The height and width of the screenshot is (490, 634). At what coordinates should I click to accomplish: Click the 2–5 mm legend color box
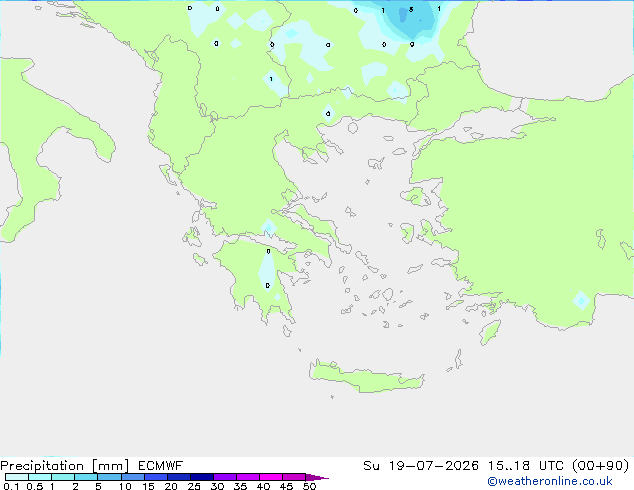(x=86, y=477)
